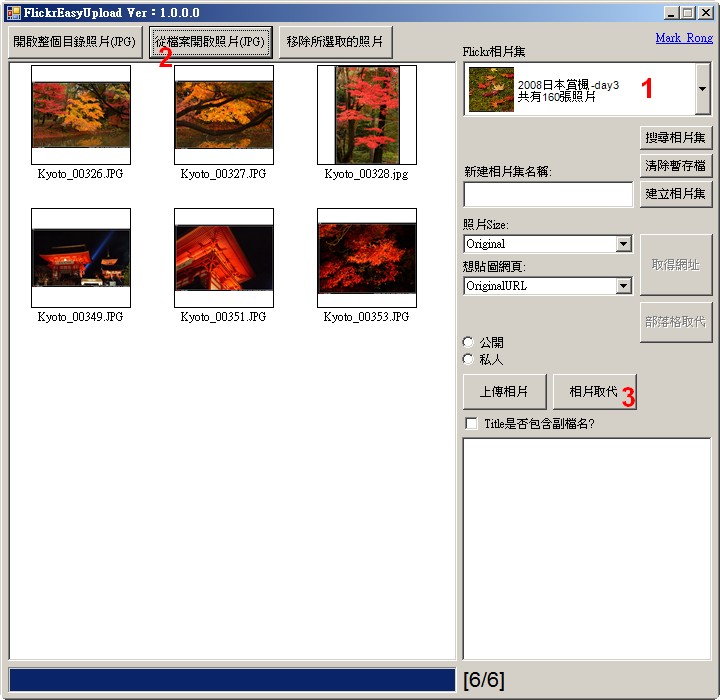Select thumbnail Kyoto_00349.JPG

pos(81,258)
